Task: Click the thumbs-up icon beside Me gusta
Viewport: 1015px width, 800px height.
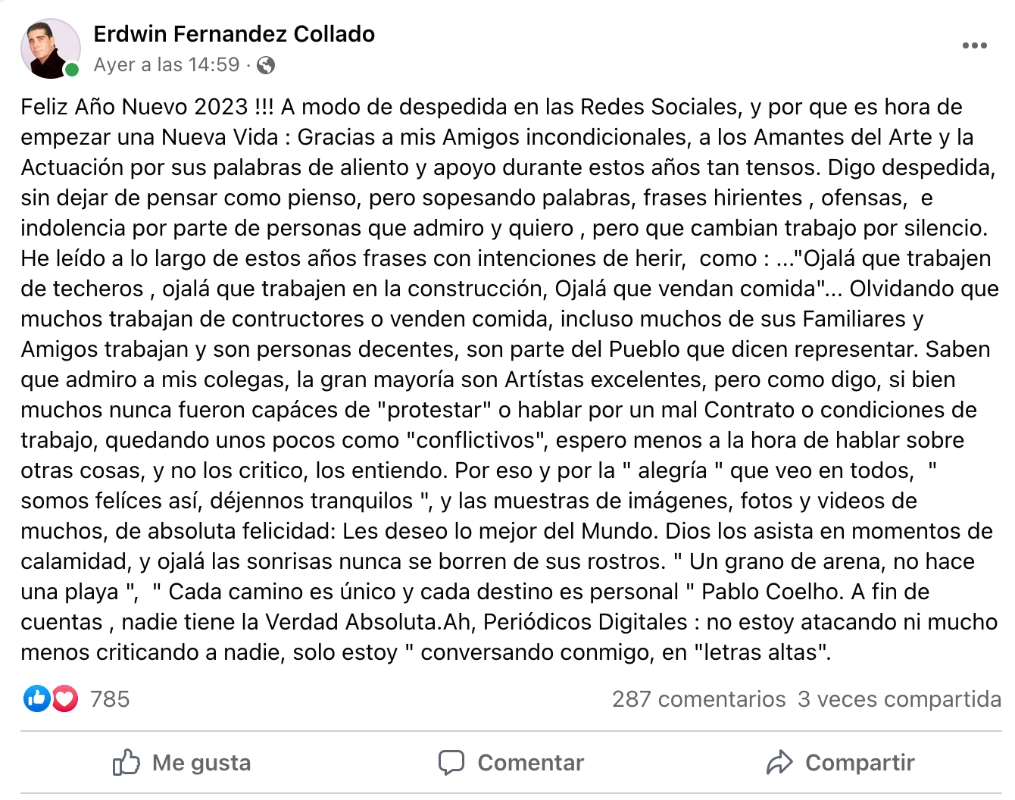Action: click(x=127, y=763)
